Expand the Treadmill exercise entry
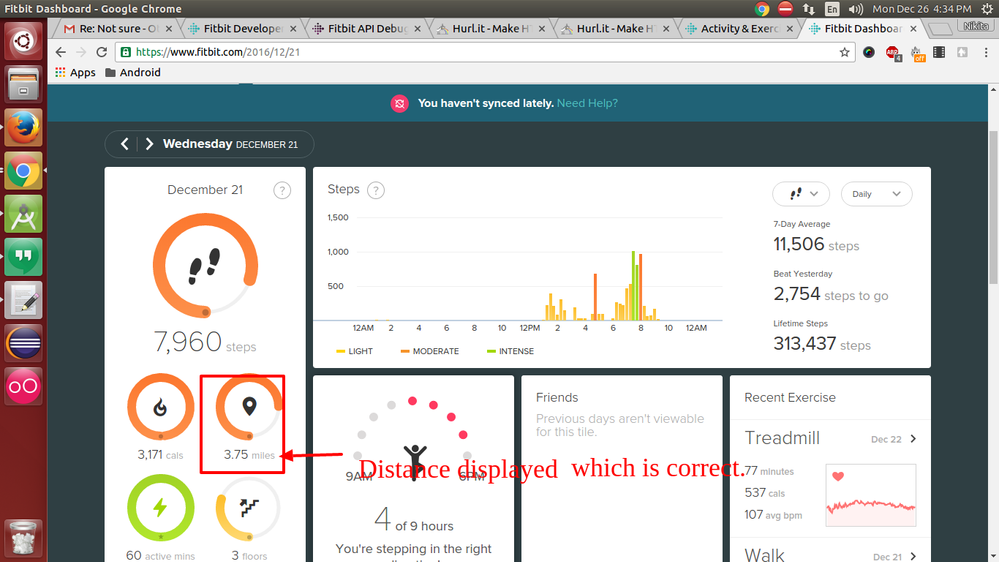This screenshot has height=562, width=999. click(913, 439)
